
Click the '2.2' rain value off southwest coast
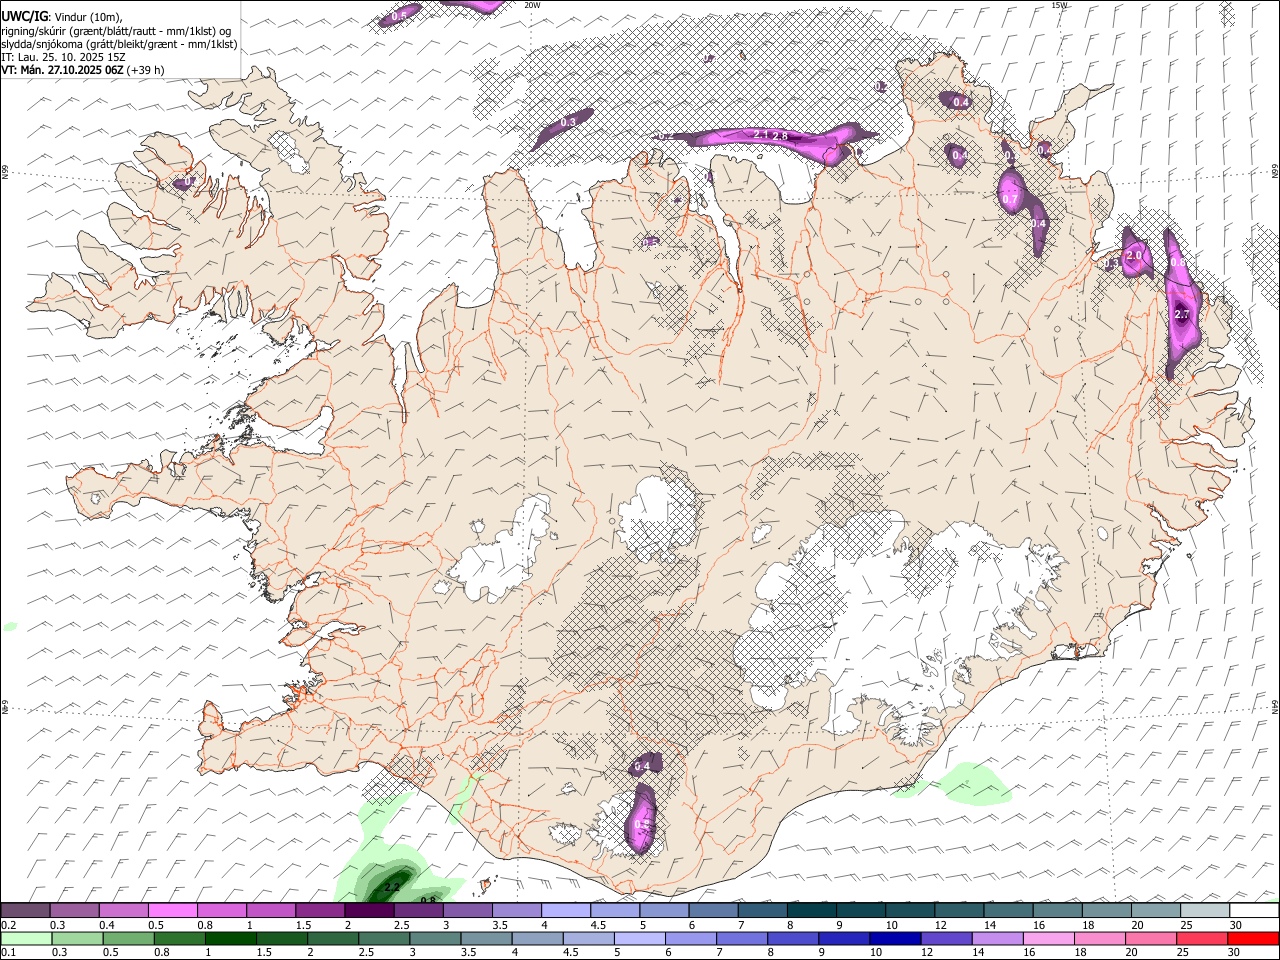[392, 887]
